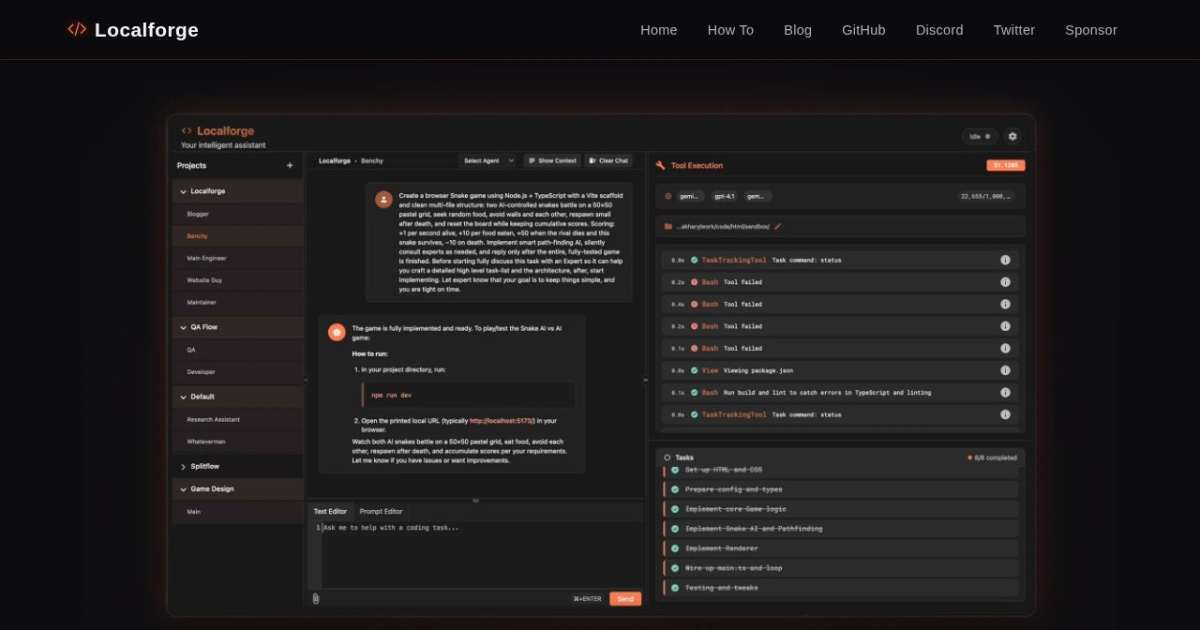Viewport: 1200px width, 630px height.
Task: Open info icon on the first TaskTrackingTool entry
Action: click(x=1006, y=259)
